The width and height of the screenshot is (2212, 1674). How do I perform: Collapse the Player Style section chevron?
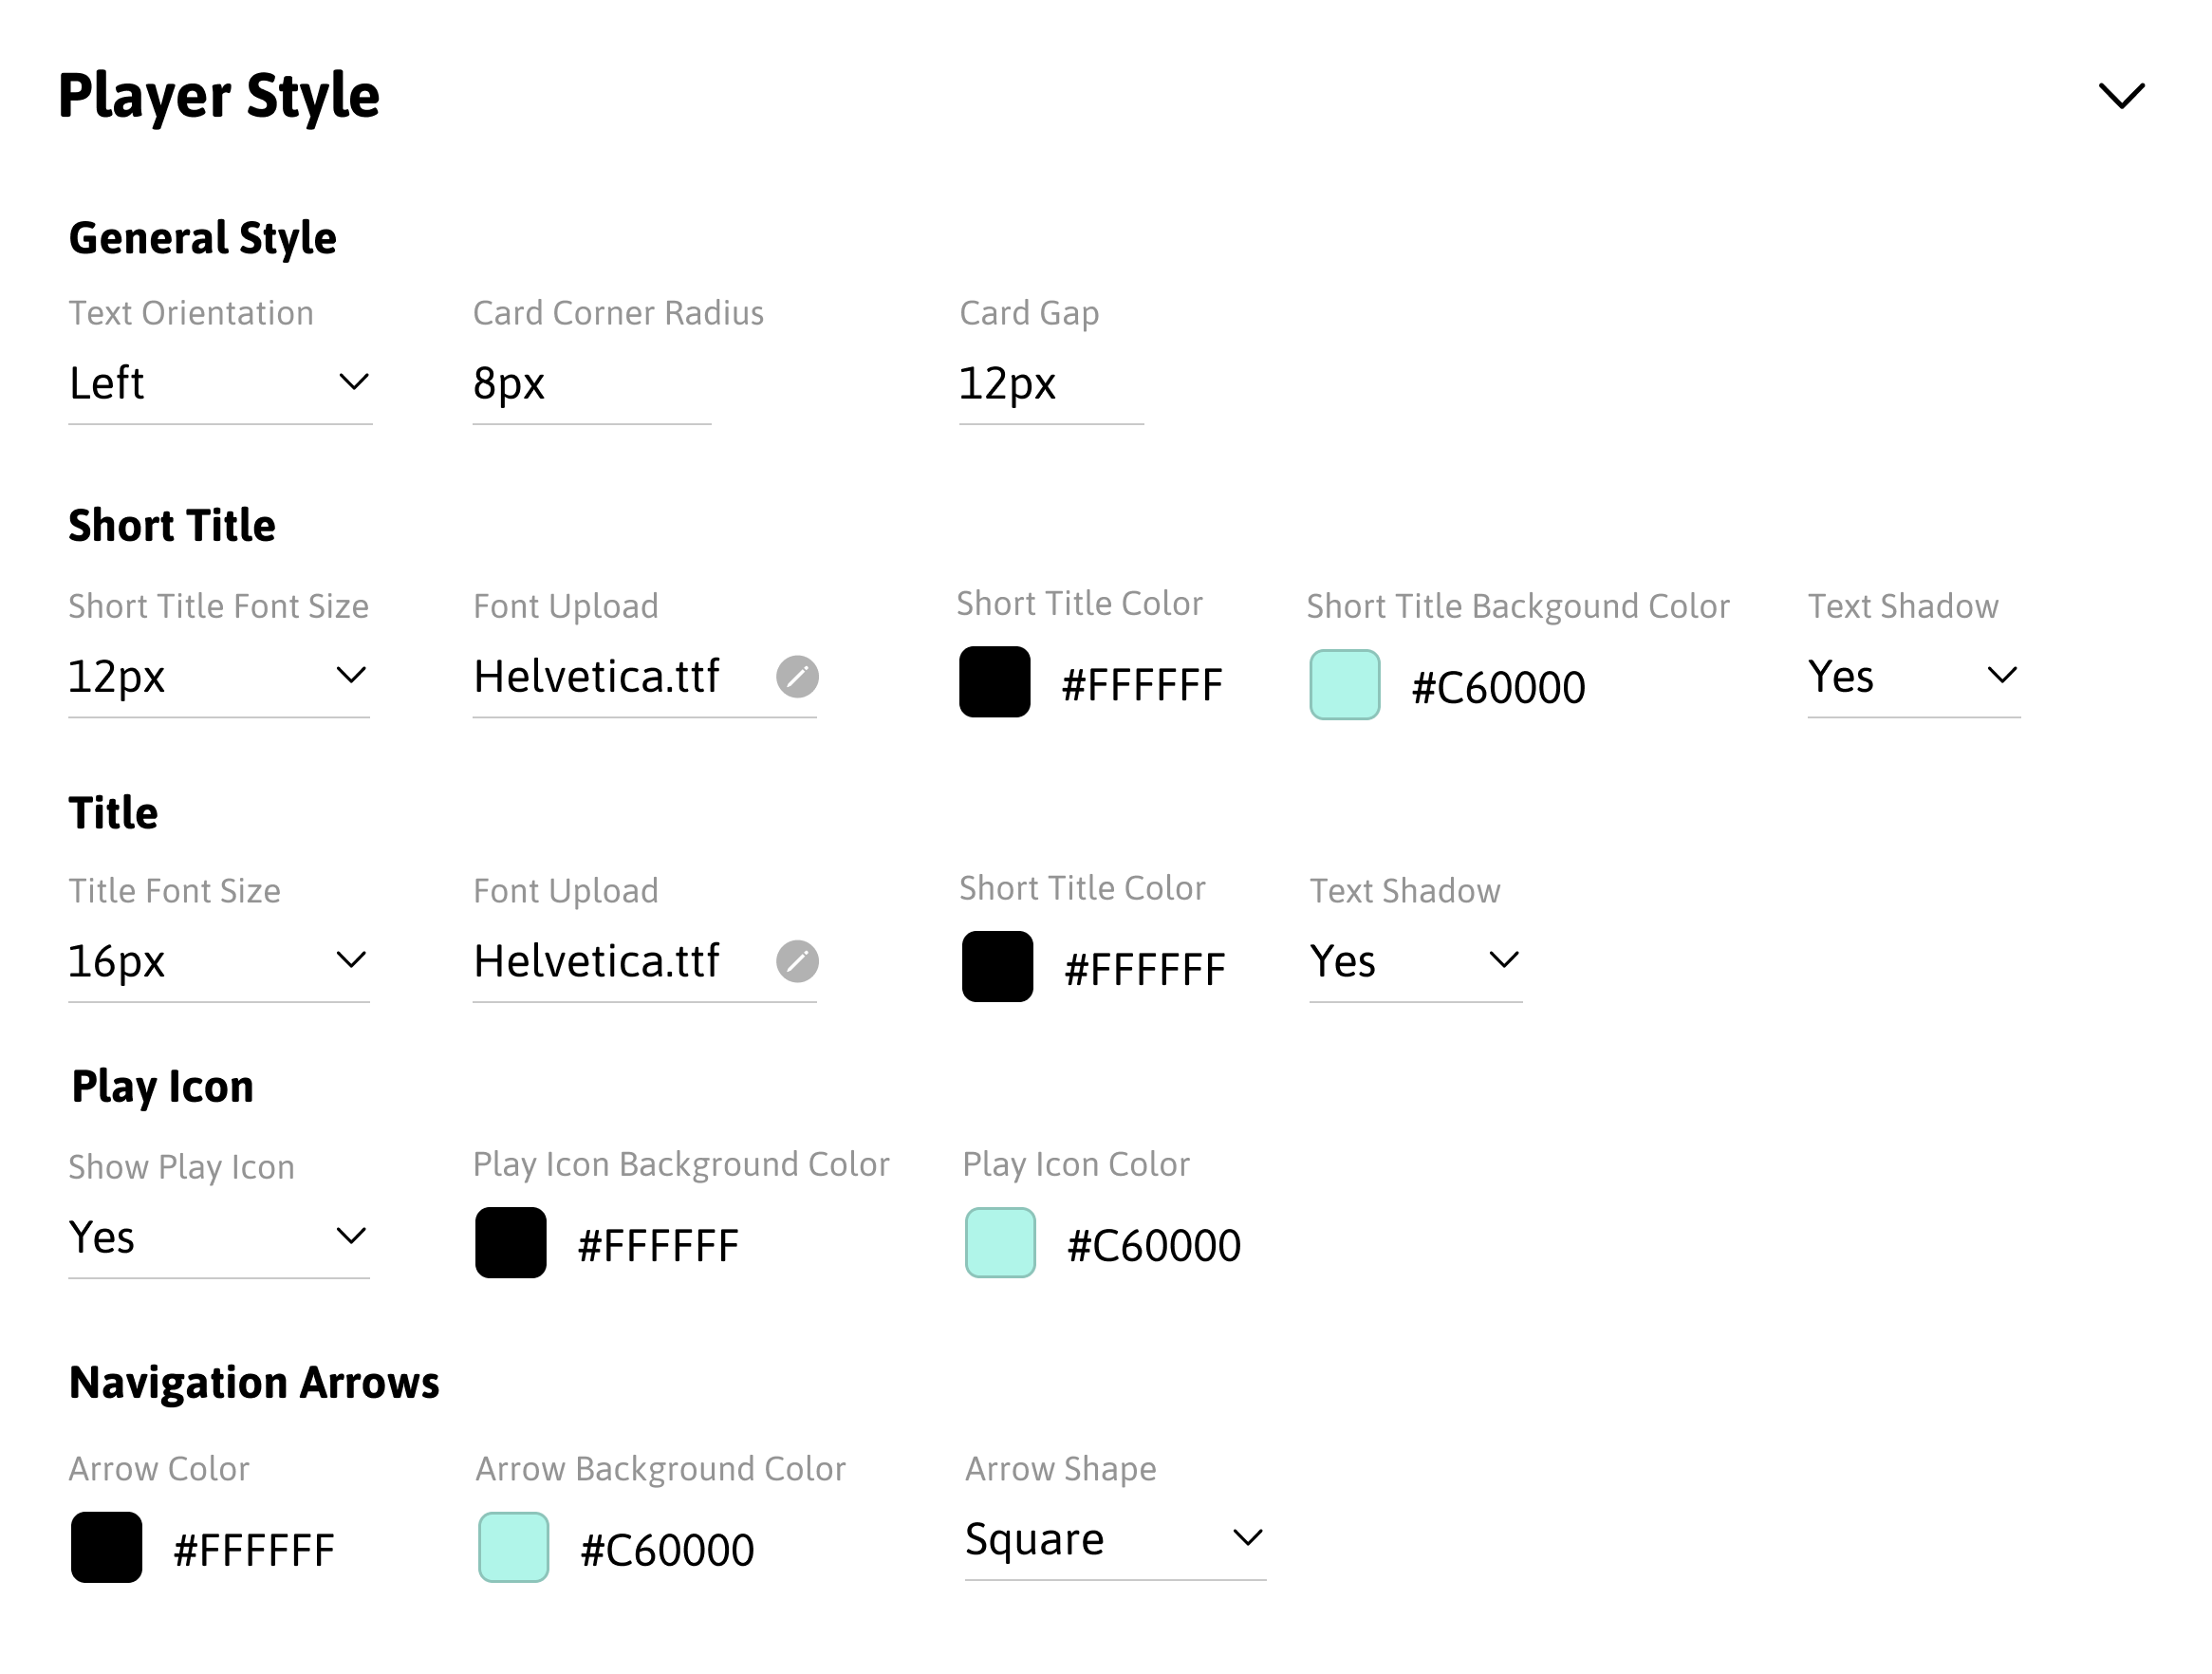2121,96
